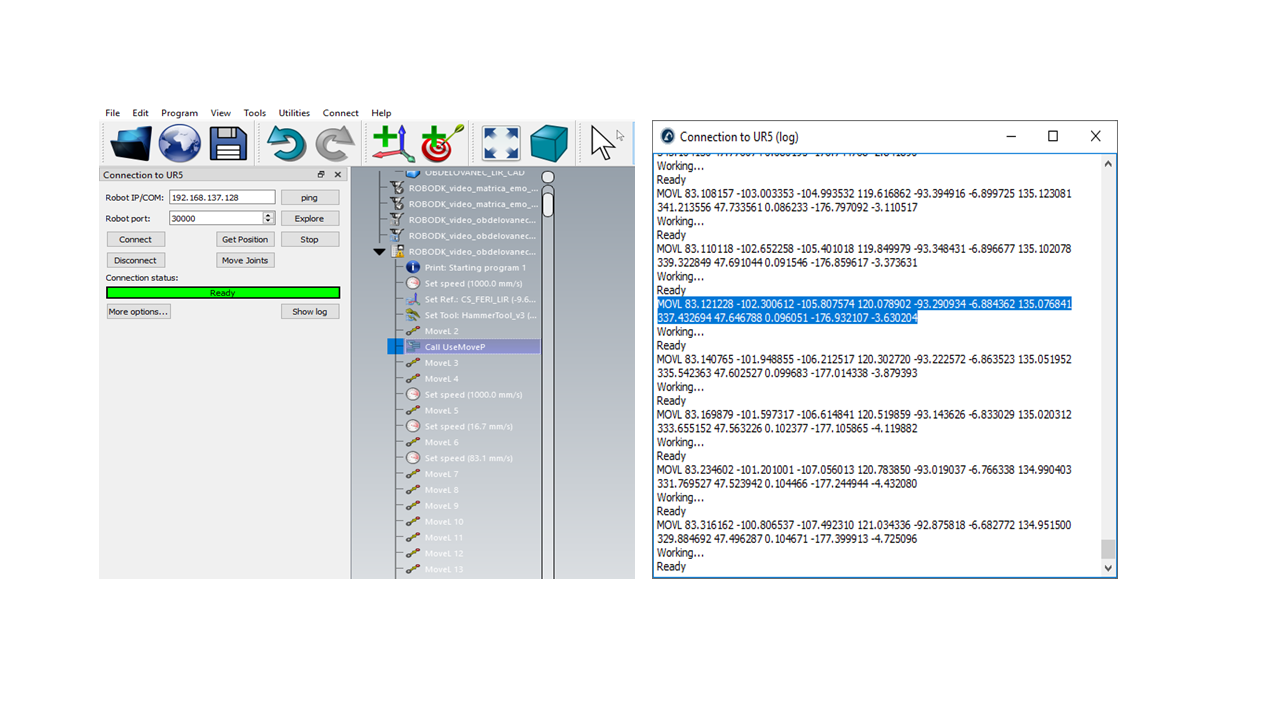Click the Set speed (83.1 mm/s) gauge icon
1280x720 pixels.
[x=413, y=458]
